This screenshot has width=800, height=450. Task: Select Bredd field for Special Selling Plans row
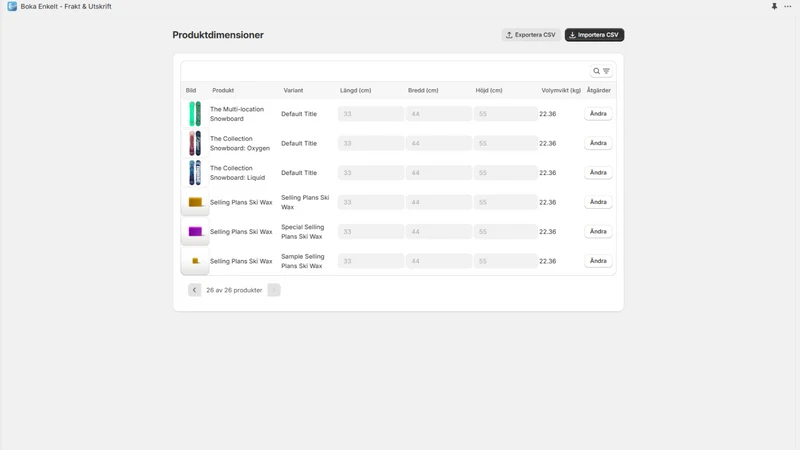click(439, 232)
